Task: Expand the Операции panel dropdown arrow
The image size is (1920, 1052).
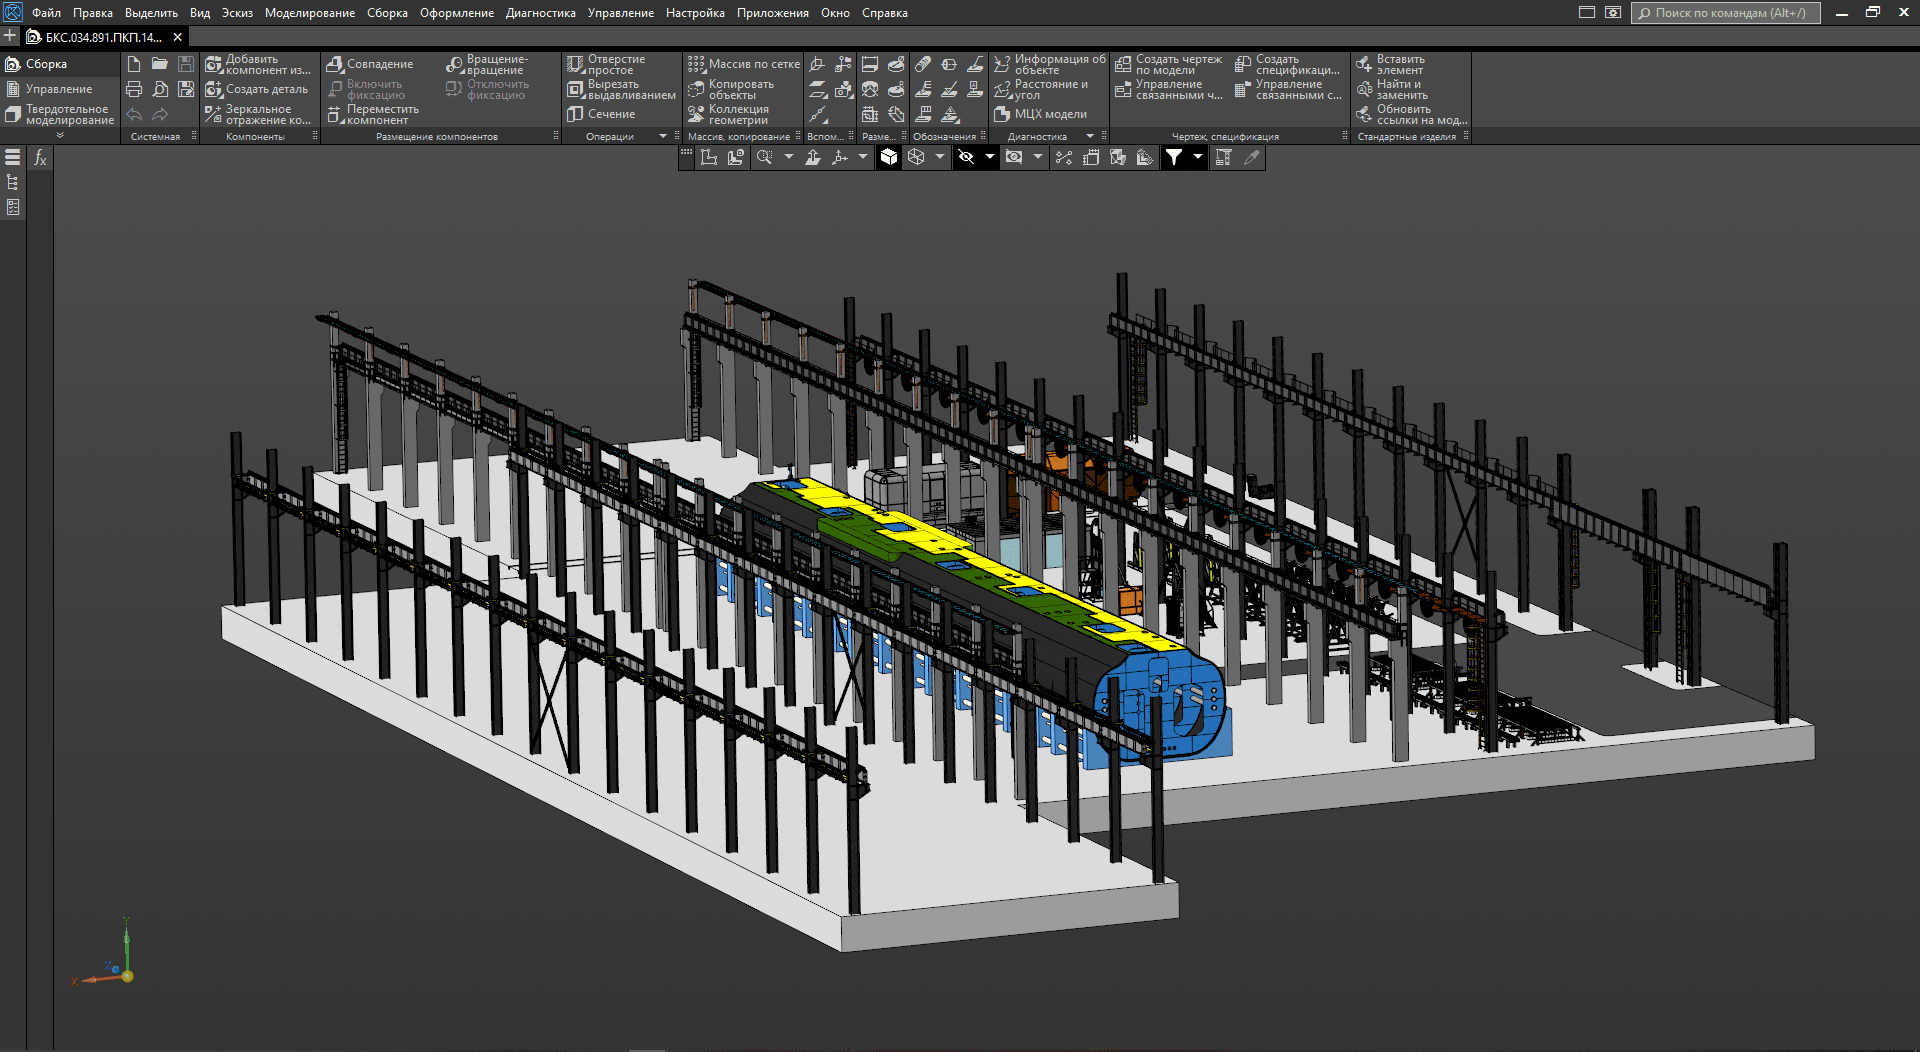Action: click(662, 136)
